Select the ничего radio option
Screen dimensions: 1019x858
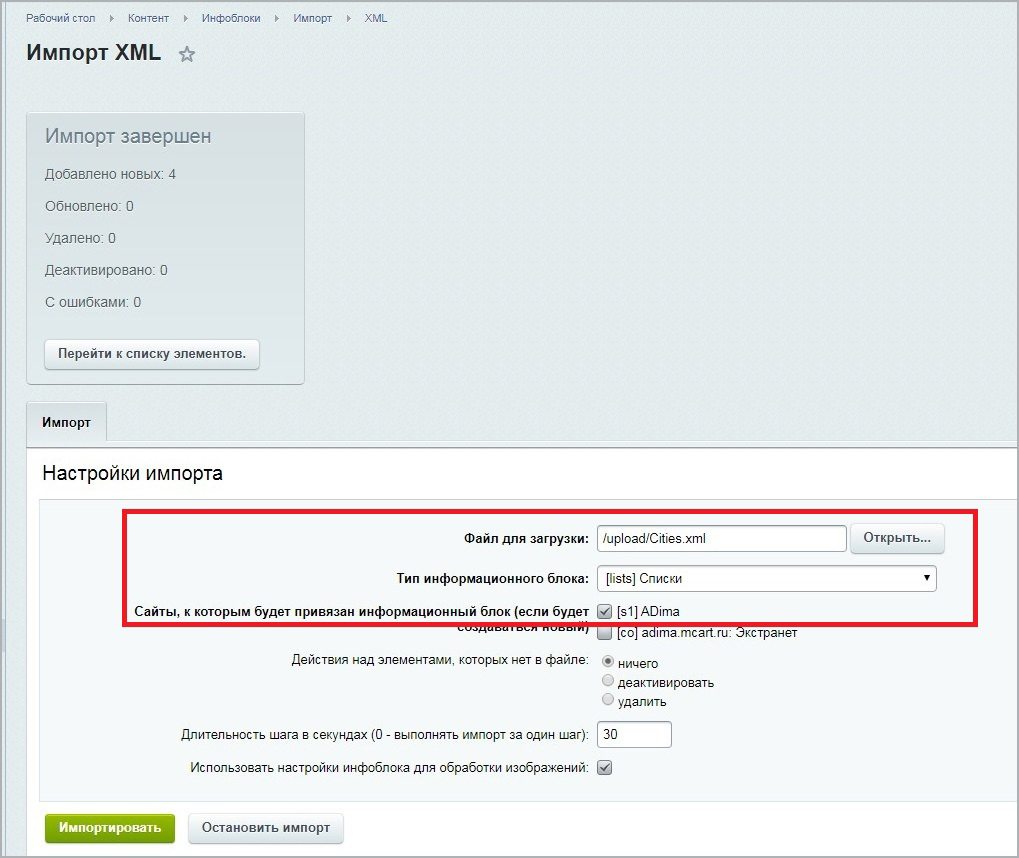click(608, 662)
